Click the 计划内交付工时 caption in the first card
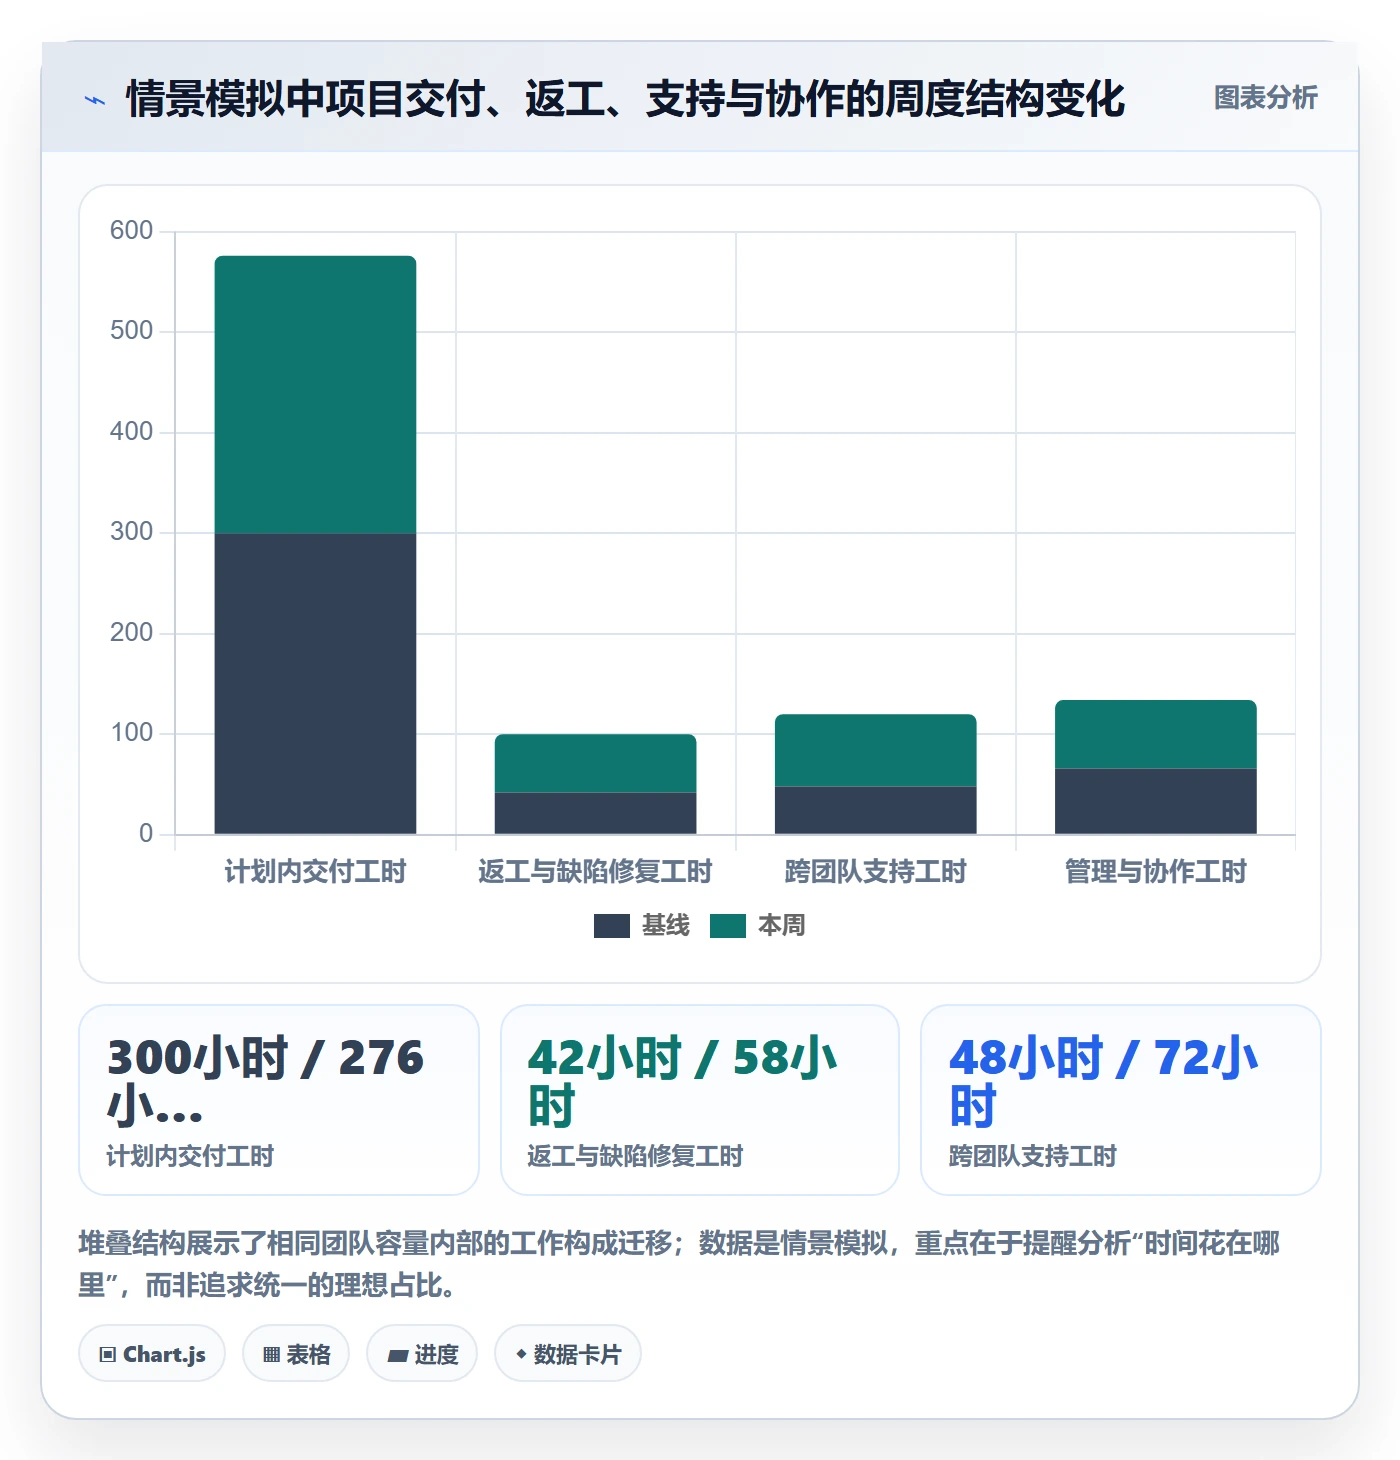The height and width of the screenshot is (1460, 1400). pos(190,1157)
